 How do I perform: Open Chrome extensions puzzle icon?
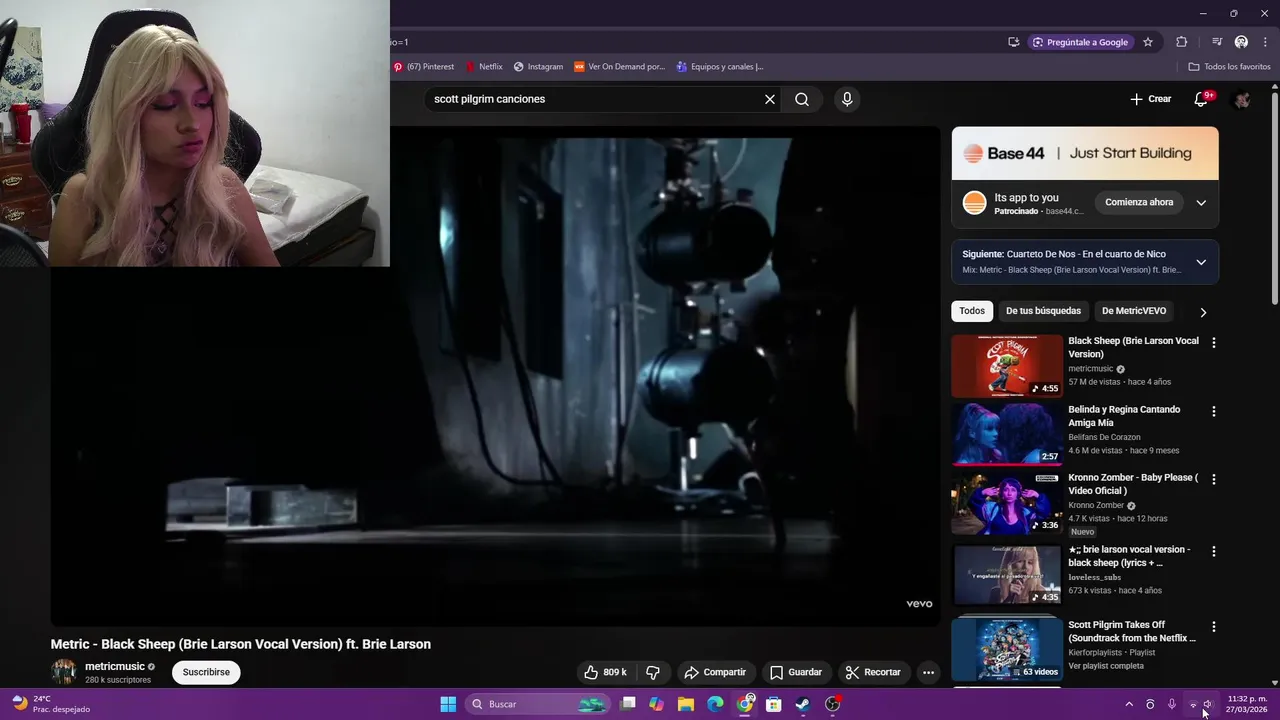coord(1182,42)
